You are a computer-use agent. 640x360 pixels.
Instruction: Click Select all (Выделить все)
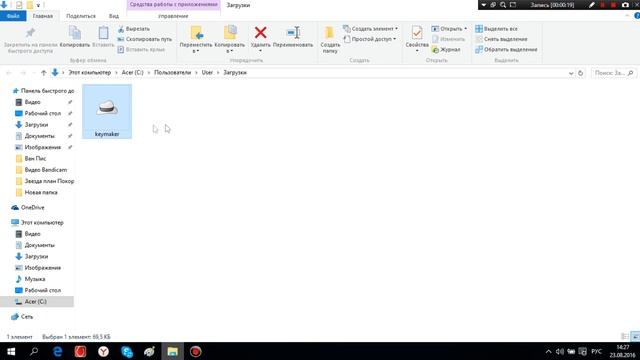(496, 29)
